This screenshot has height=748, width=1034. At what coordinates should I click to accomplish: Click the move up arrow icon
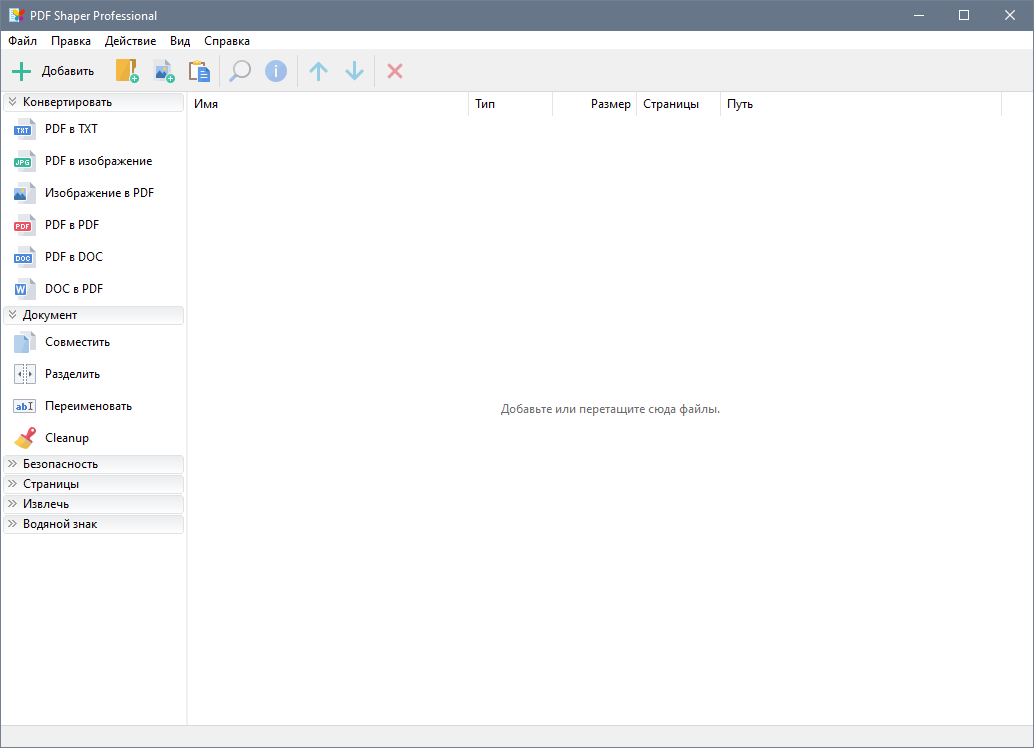click(x=318, y=71)
